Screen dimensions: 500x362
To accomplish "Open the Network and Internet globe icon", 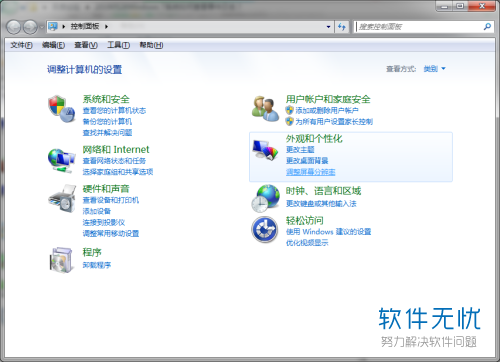I will point(62,161).
